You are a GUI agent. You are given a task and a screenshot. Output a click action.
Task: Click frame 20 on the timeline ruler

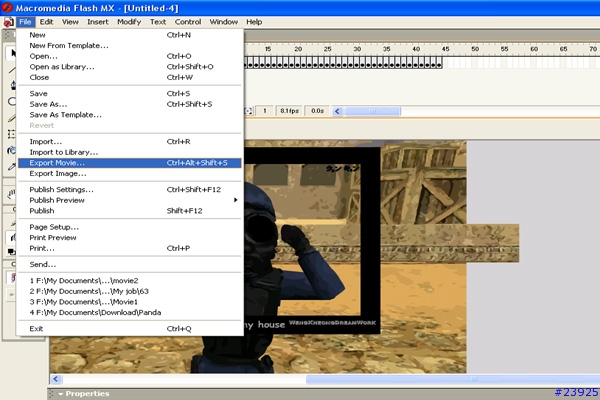[298, 49]
